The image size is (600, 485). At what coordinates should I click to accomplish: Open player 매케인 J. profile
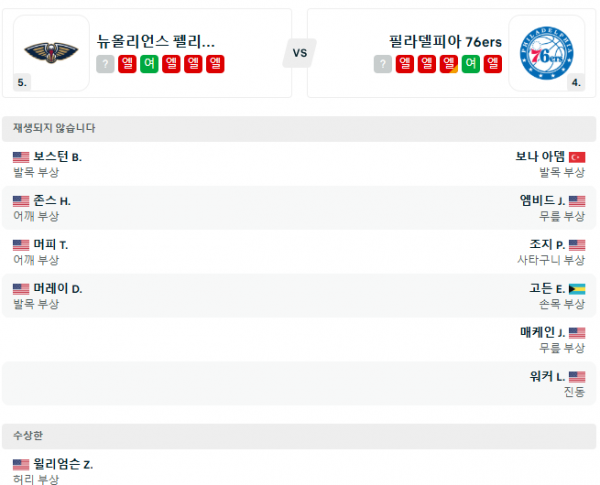[x=542, y=333]
